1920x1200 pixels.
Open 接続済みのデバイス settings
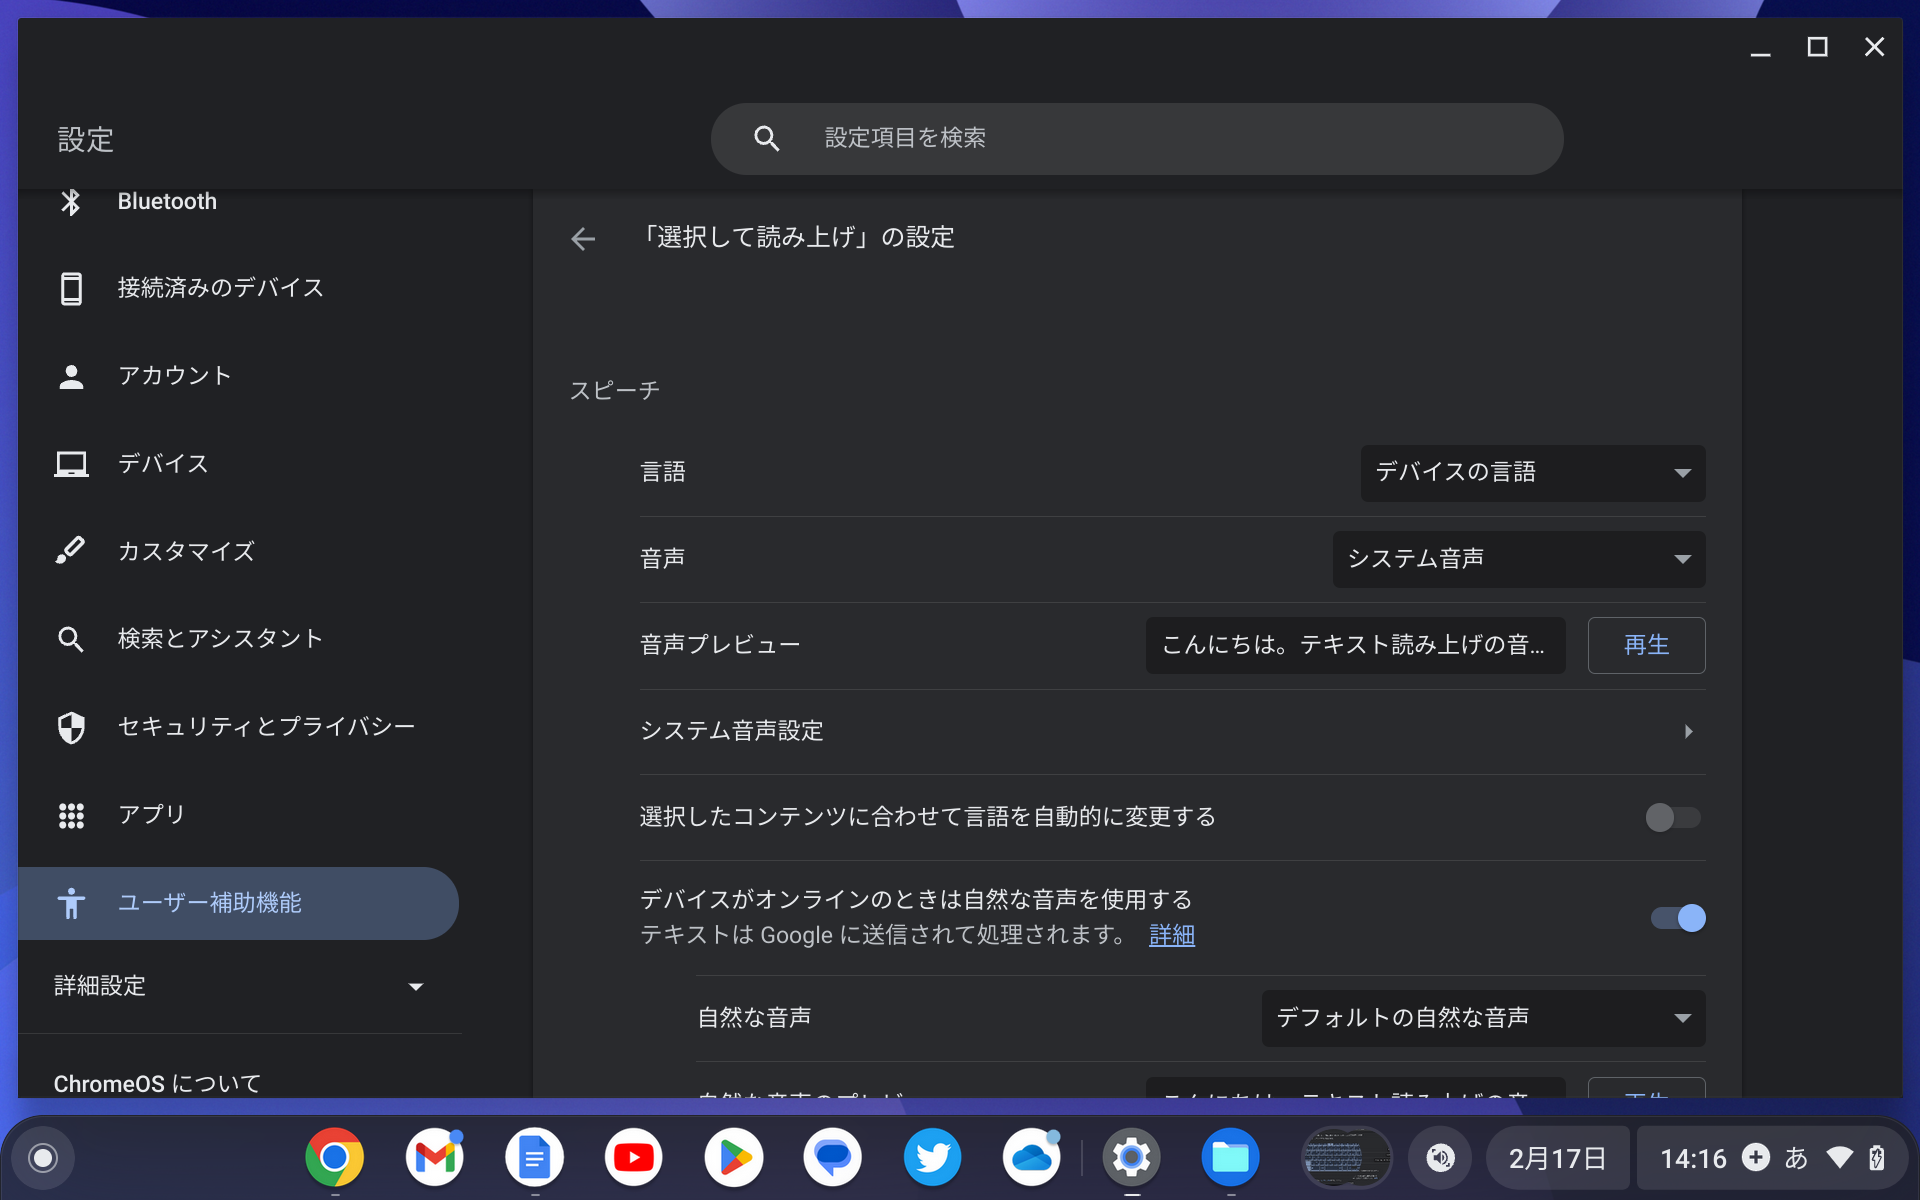pos(220,287)
